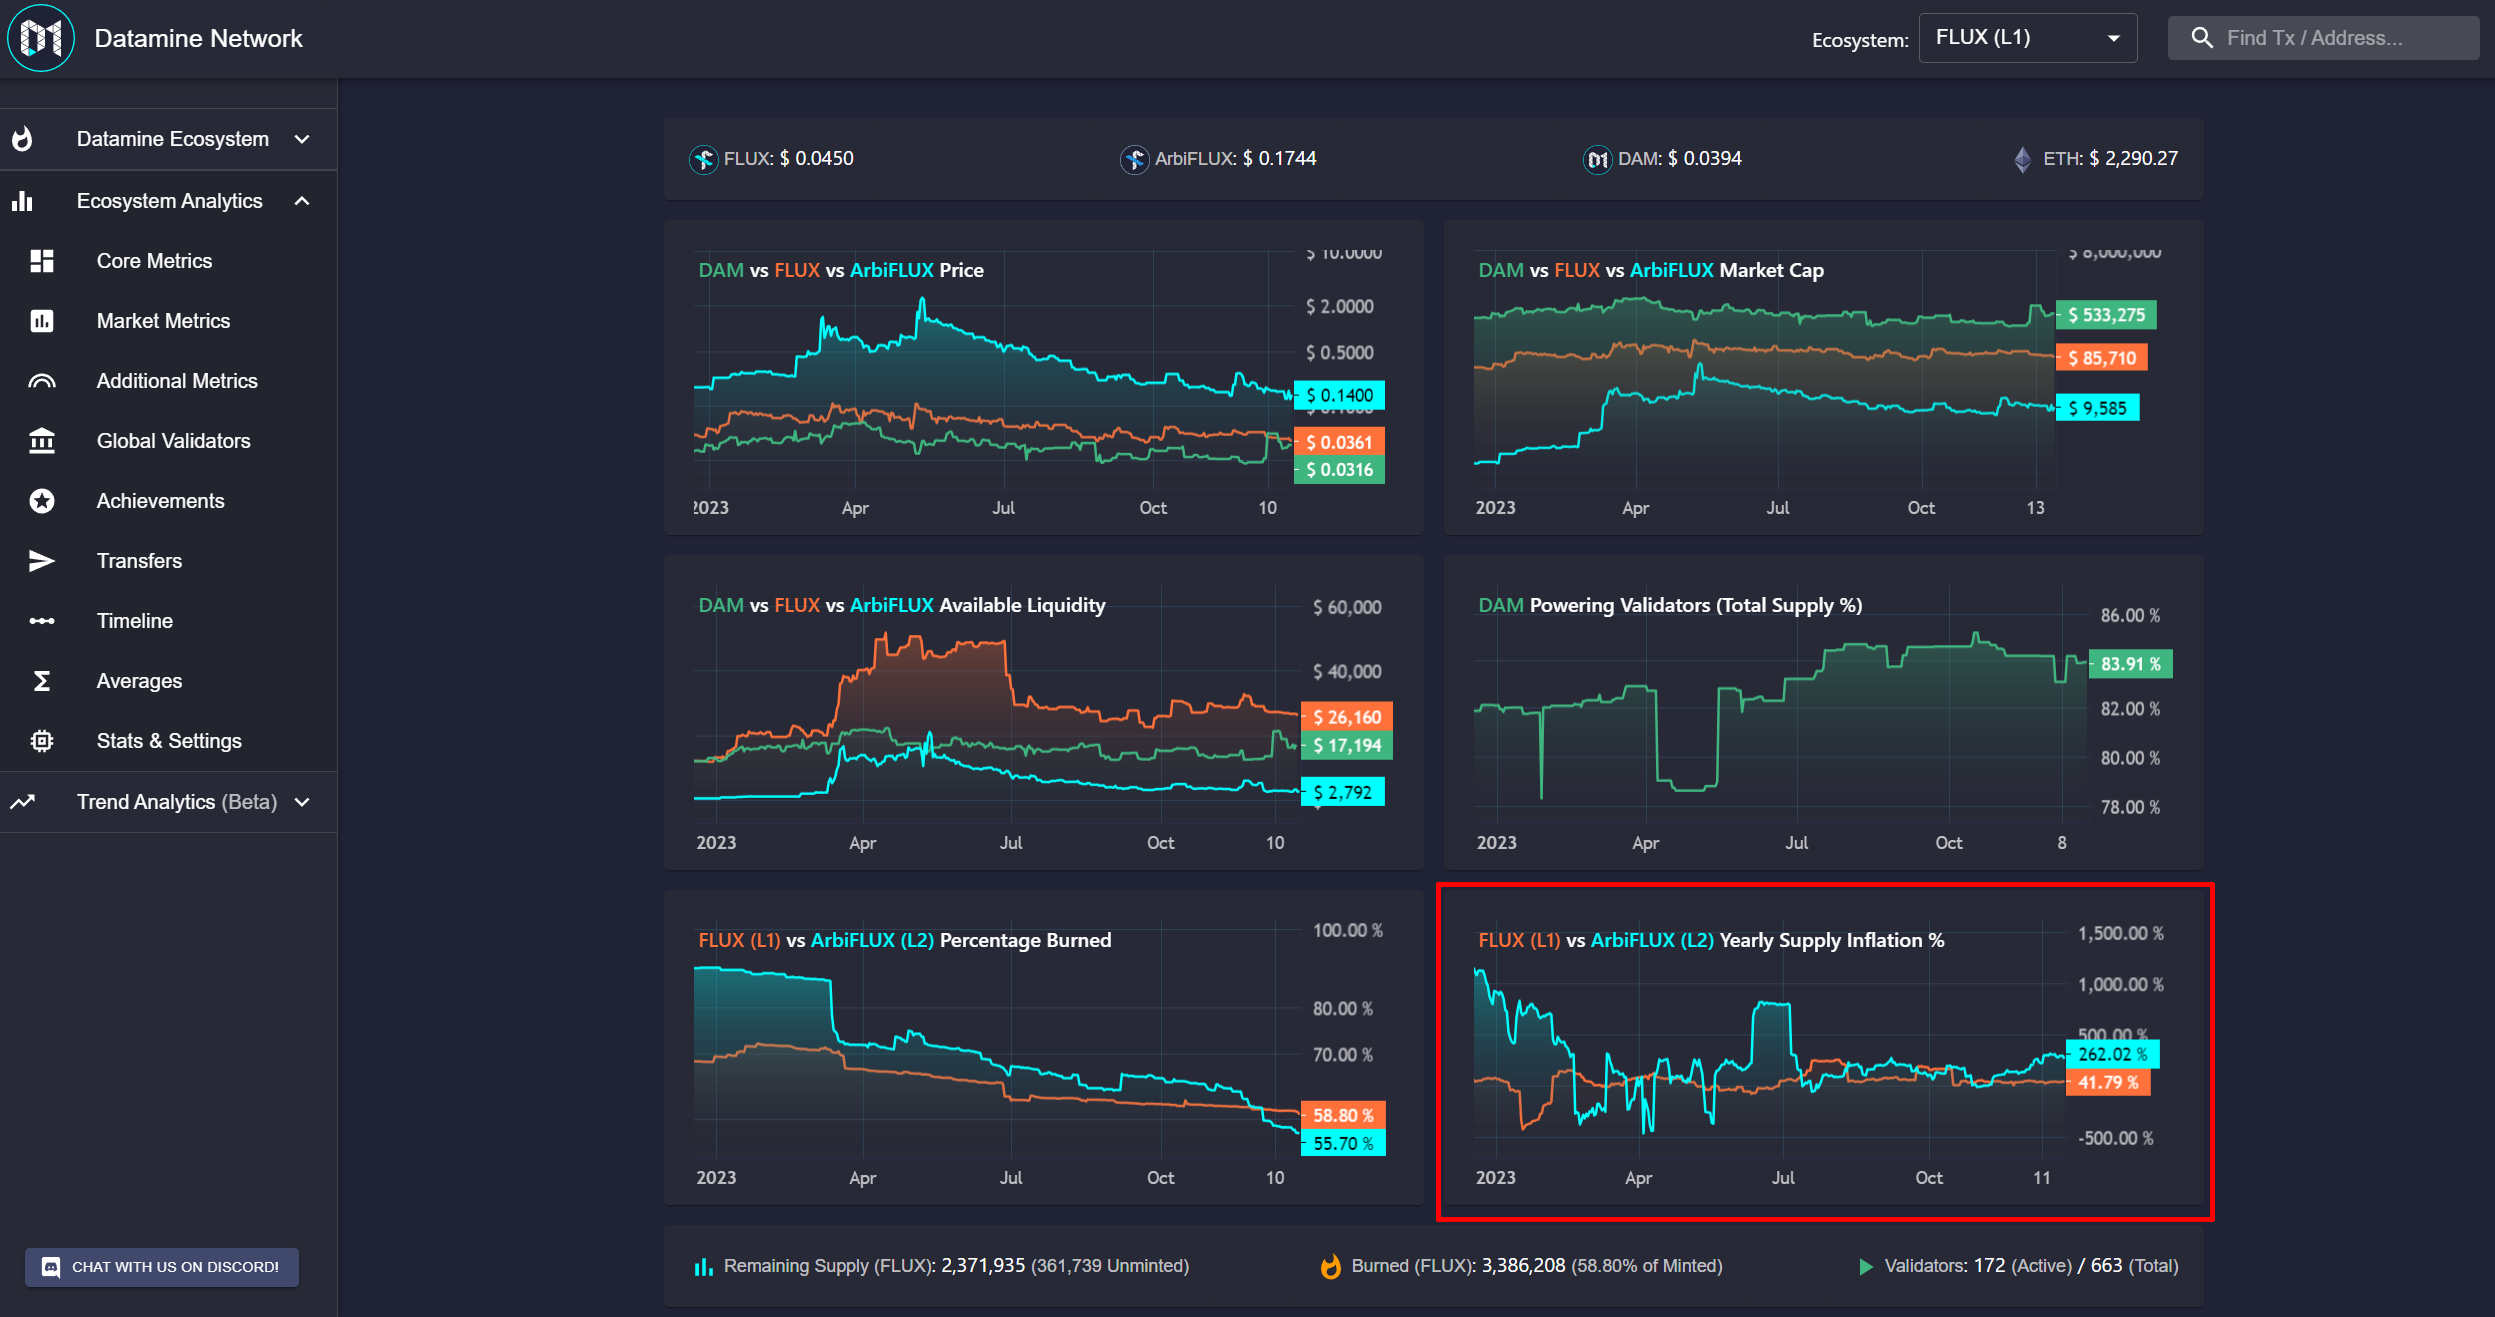Click the Timeline dots icon
This screenshot has height=1317, width=2495.
[42, 621]
